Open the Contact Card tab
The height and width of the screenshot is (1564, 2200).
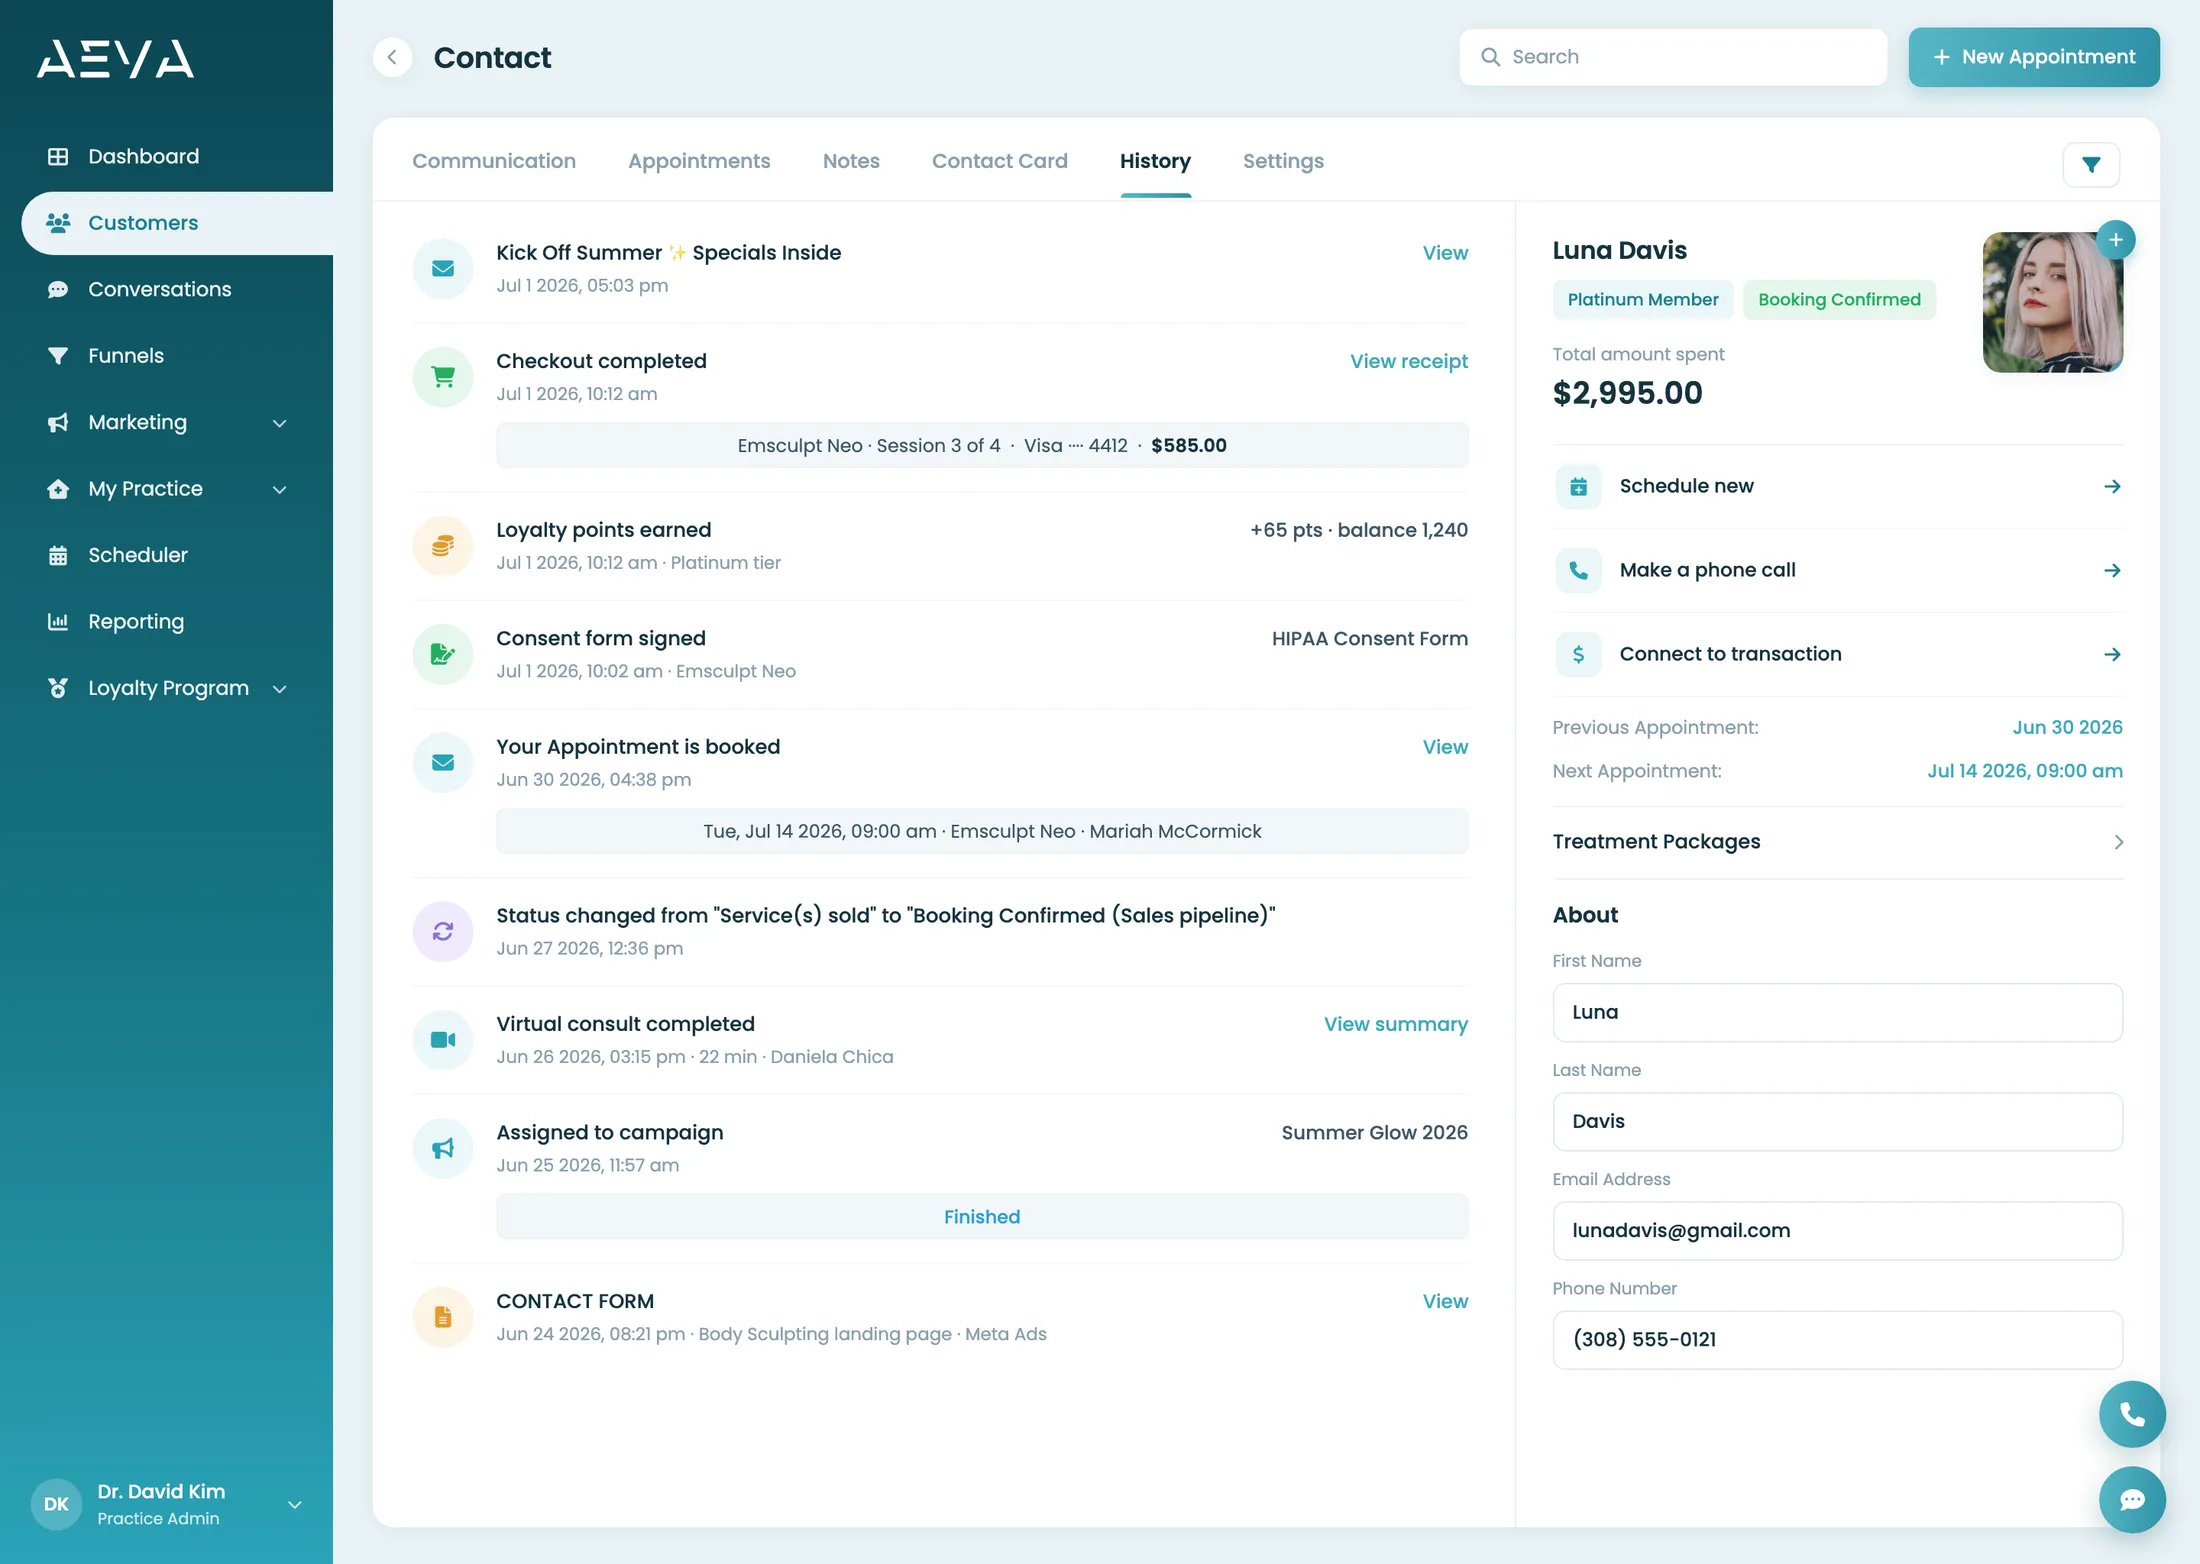[x=1000, y=161]
